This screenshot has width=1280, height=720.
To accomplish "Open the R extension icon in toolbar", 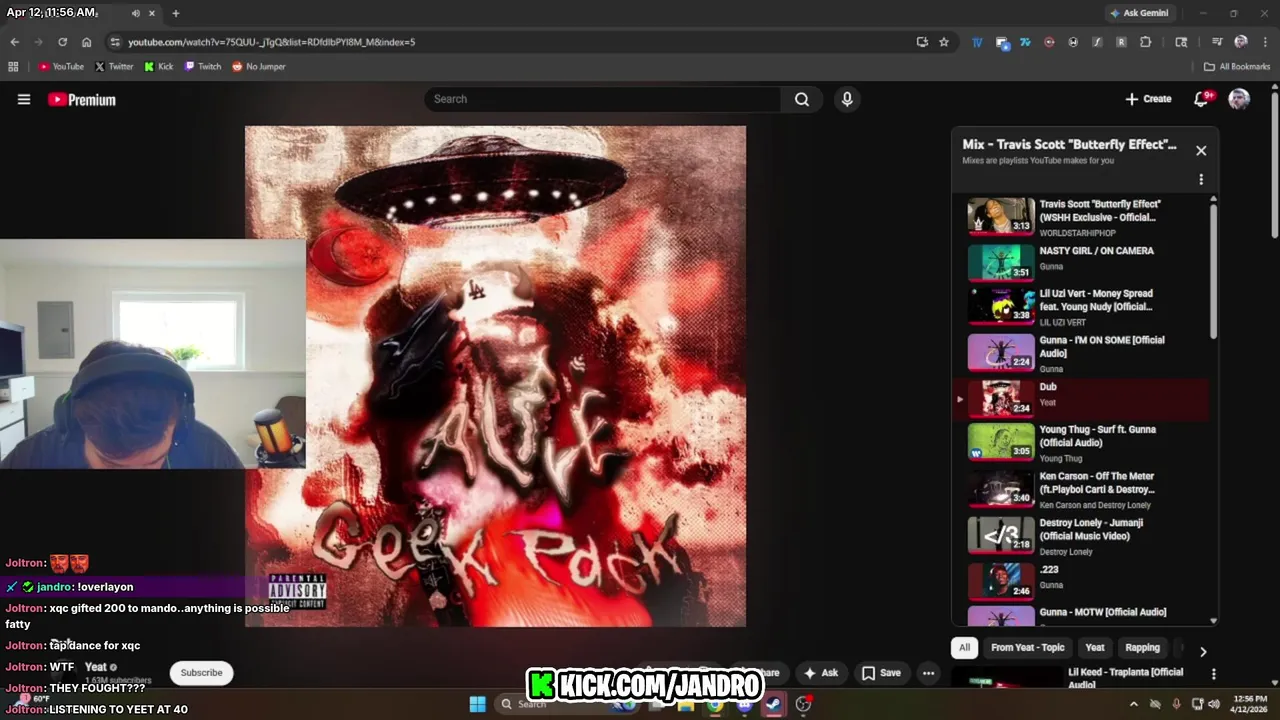I will pyautogui.click(x=1121, y=42).
